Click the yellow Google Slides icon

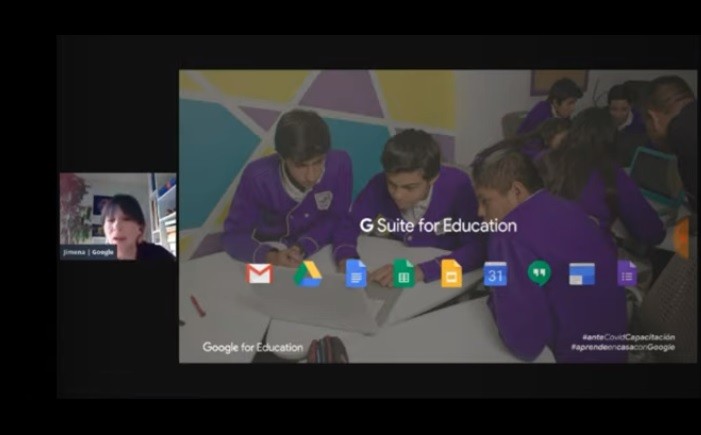tap(451, 273)
